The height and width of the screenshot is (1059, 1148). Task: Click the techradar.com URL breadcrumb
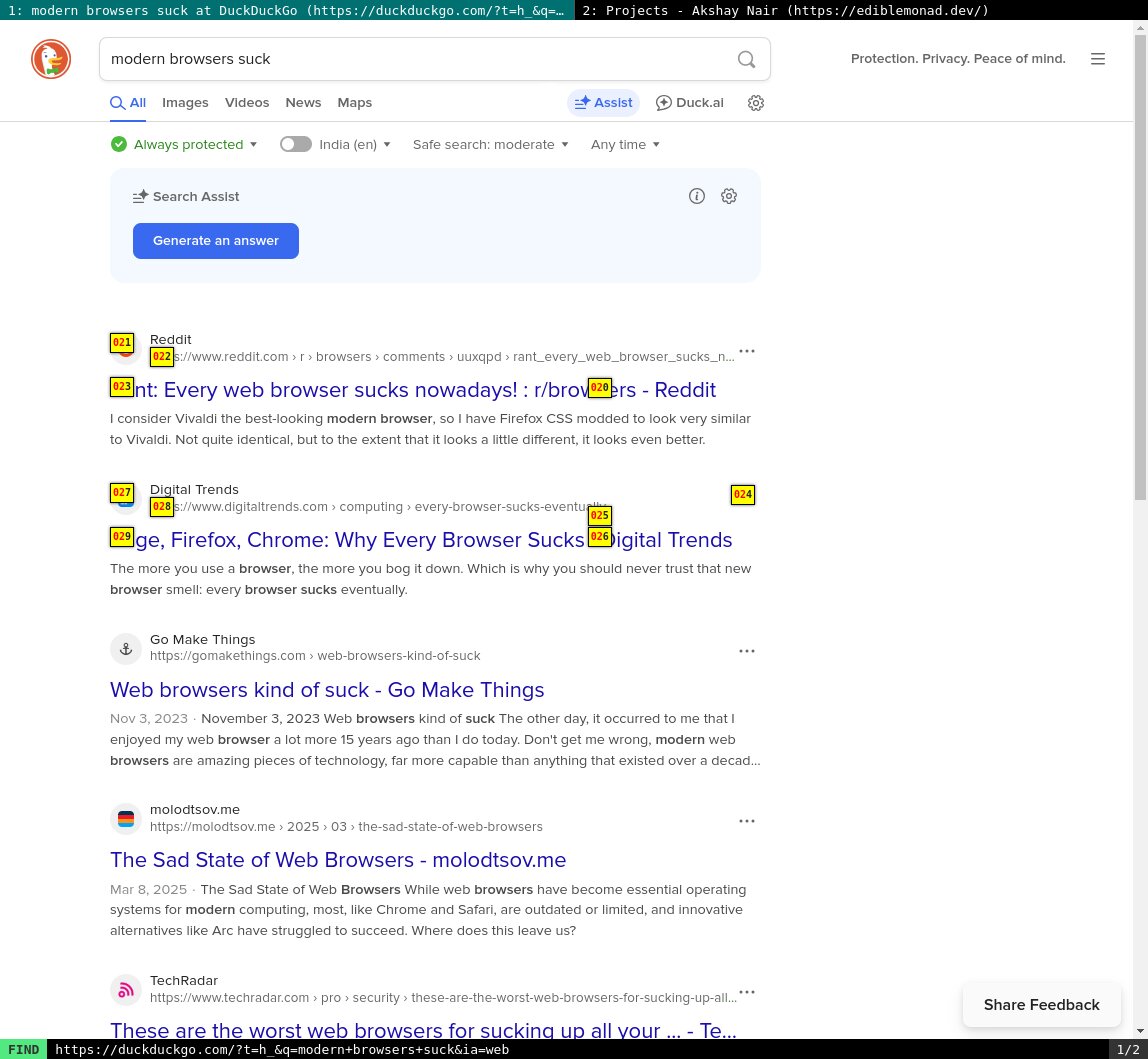[443, 997]
